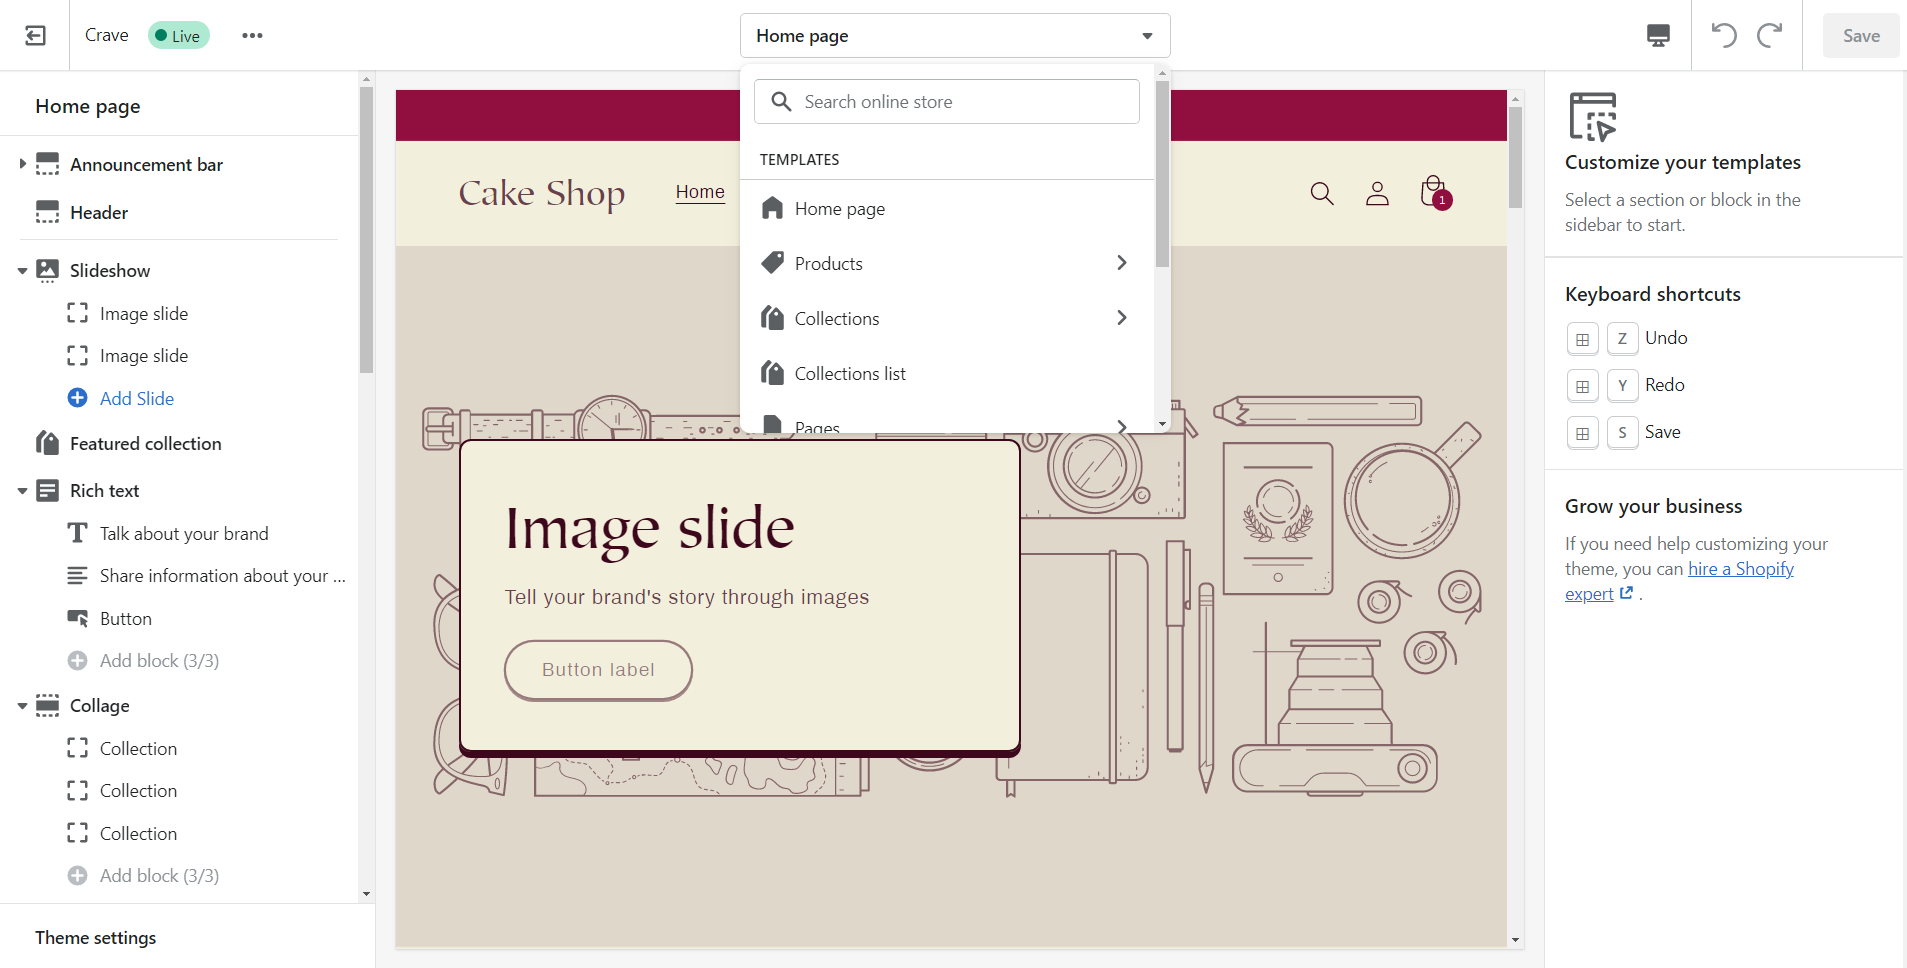Image resolution: width=1907 pixels, height=968 pixels.
Task: Click the Live status badge
Action: (178, 36)
